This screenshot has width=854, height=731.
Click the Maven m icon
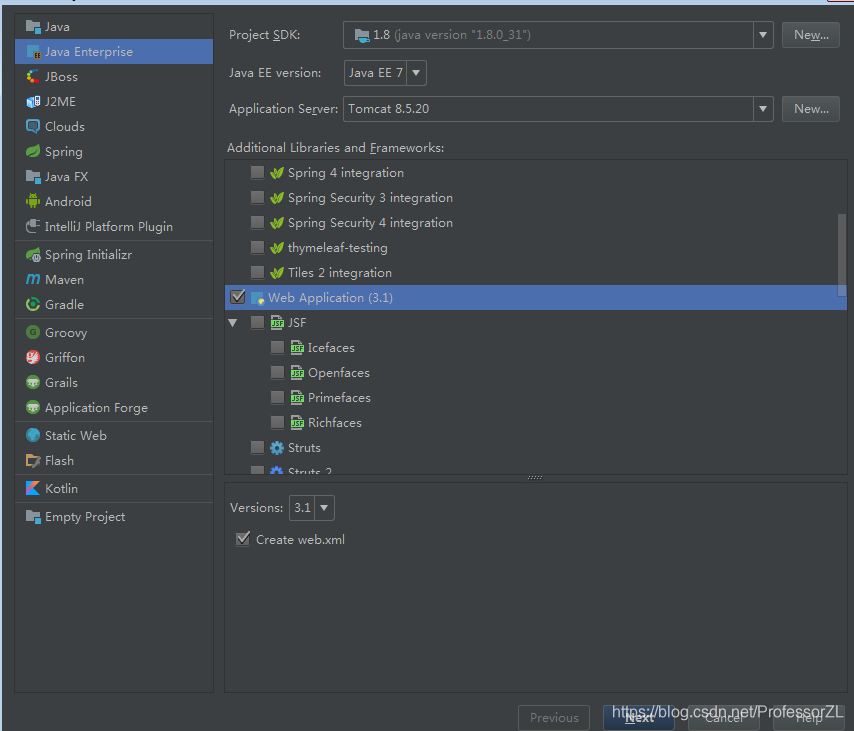[x=33, y=279]
